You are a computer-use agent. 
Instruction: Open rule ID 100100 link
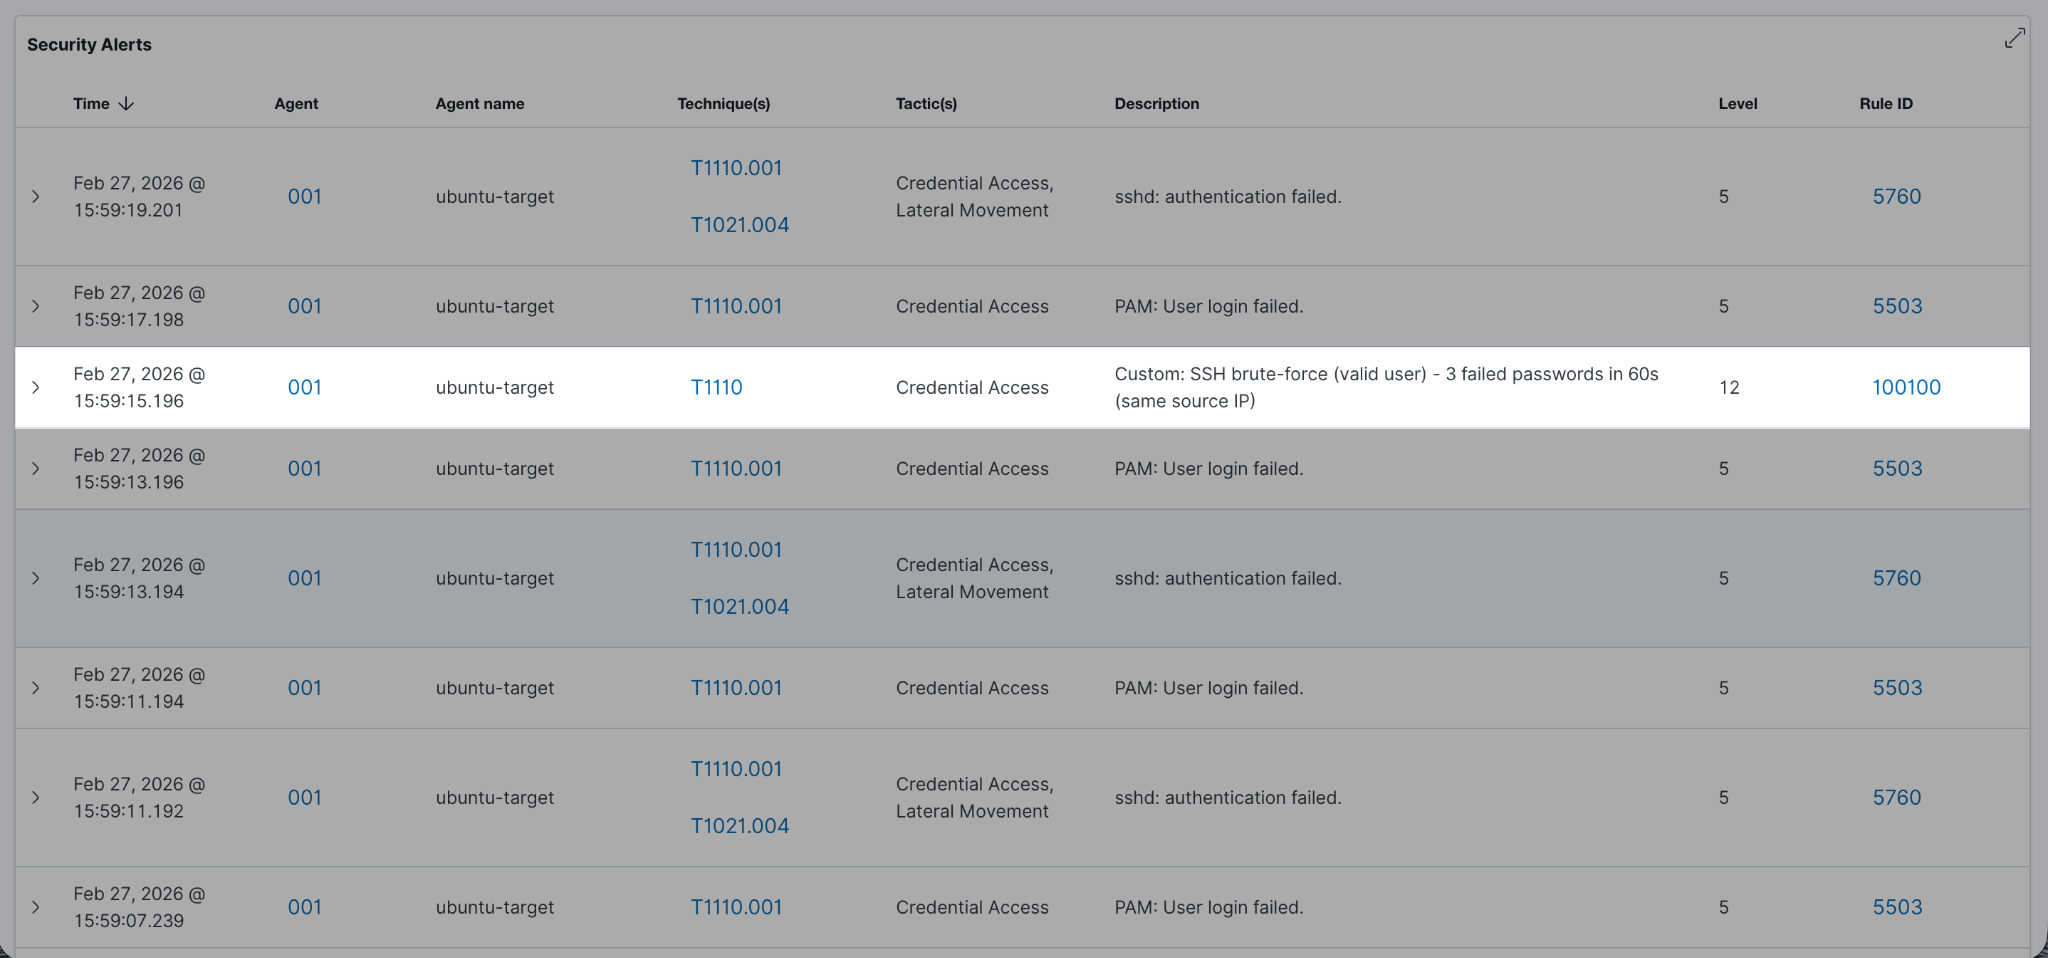(1906, 388)
